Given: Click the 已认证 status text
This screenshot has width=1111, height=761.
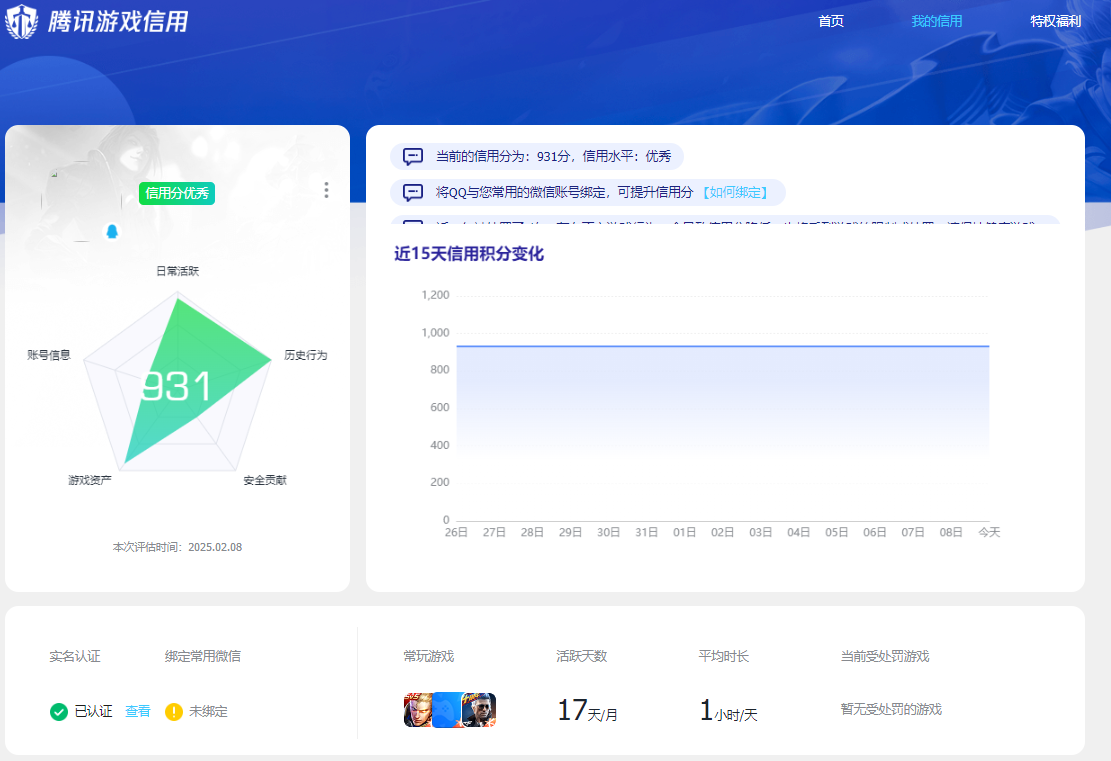Looking at the screenshot, I should tap(94, 711).
